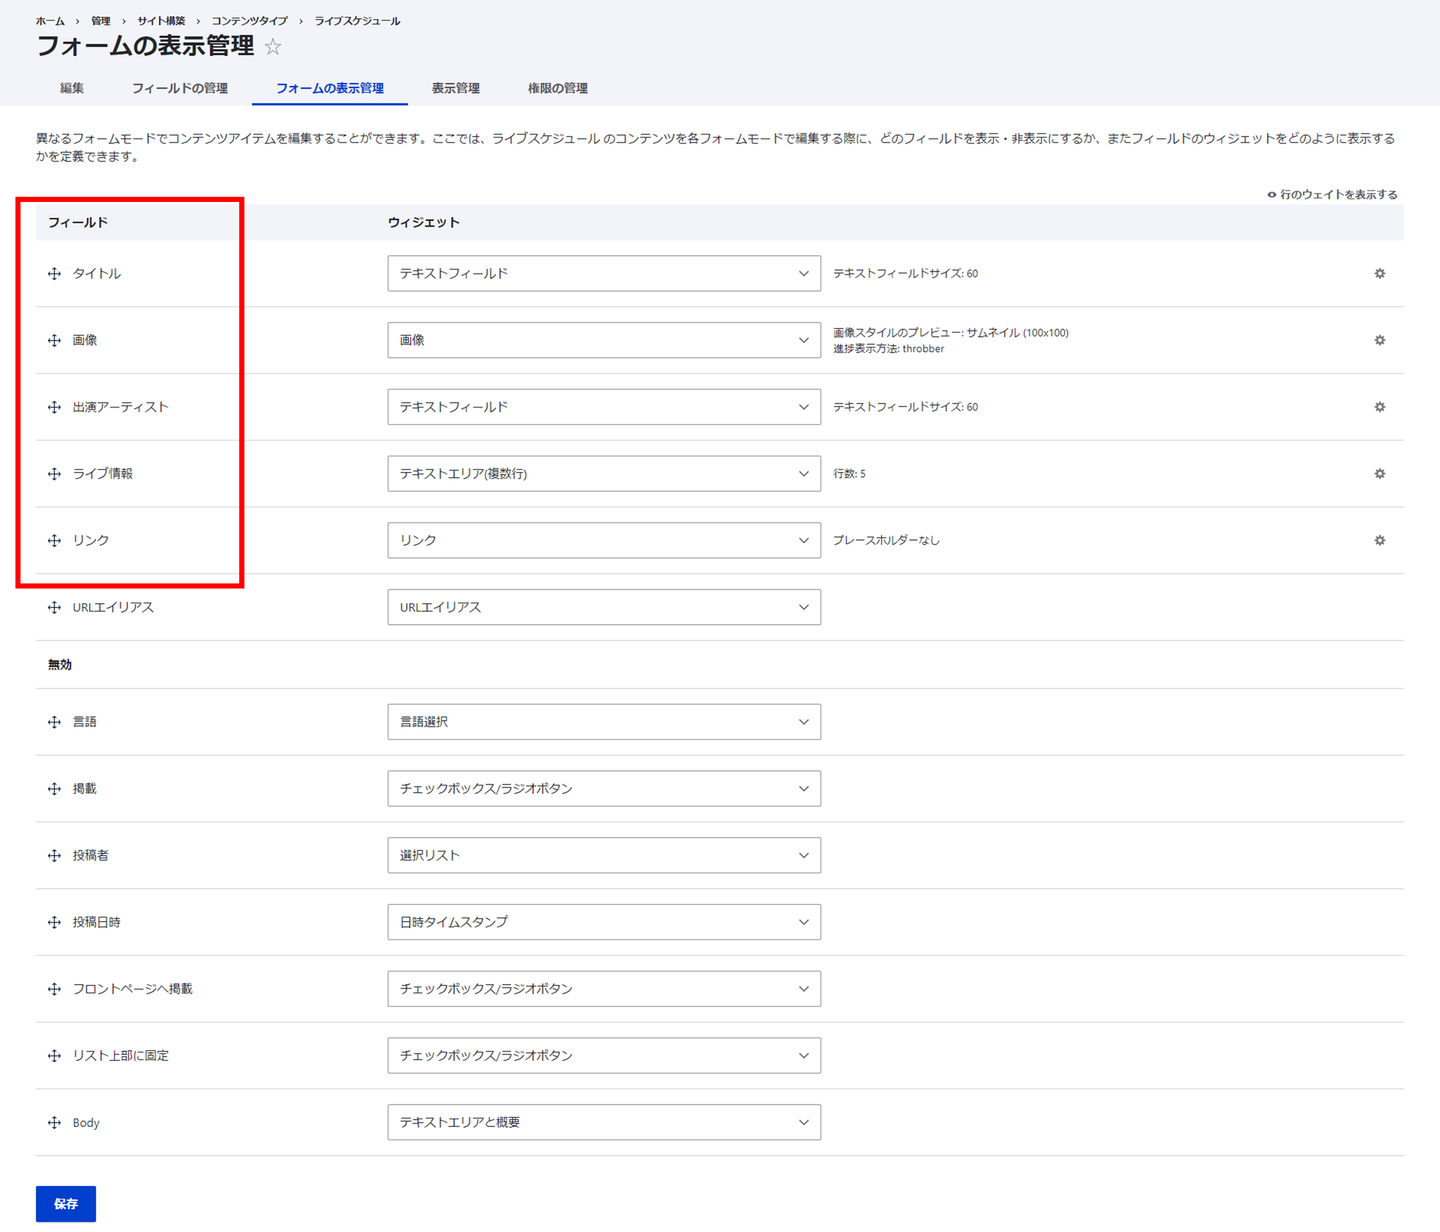Expand the ライブ情報 widget dropdown
Image resolution: width=1440 pixels, height=1232 pixels.
pyautogui.click(x=603, y=474)
